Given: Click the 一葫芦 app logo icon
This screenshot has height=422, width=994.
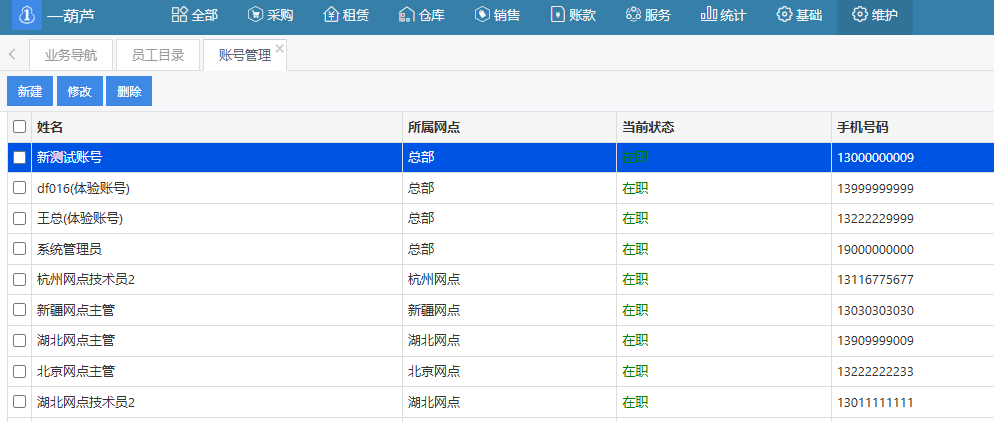Looking at the screenshot, I should pos(27,15).
